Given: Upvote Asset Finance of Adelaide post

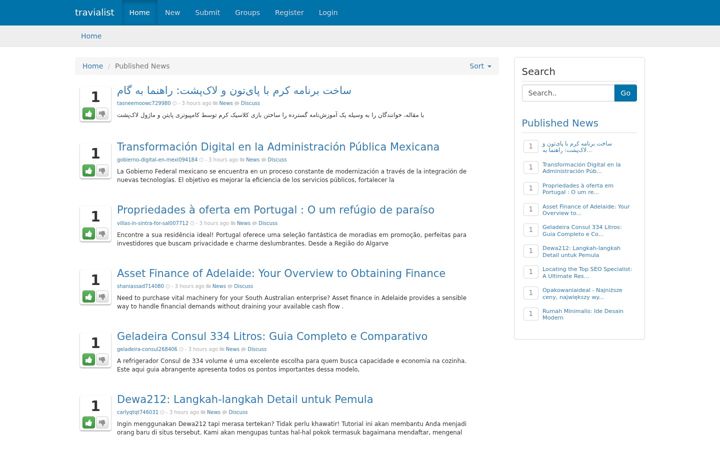Looking at the screenshot, I should click(89, 297).
